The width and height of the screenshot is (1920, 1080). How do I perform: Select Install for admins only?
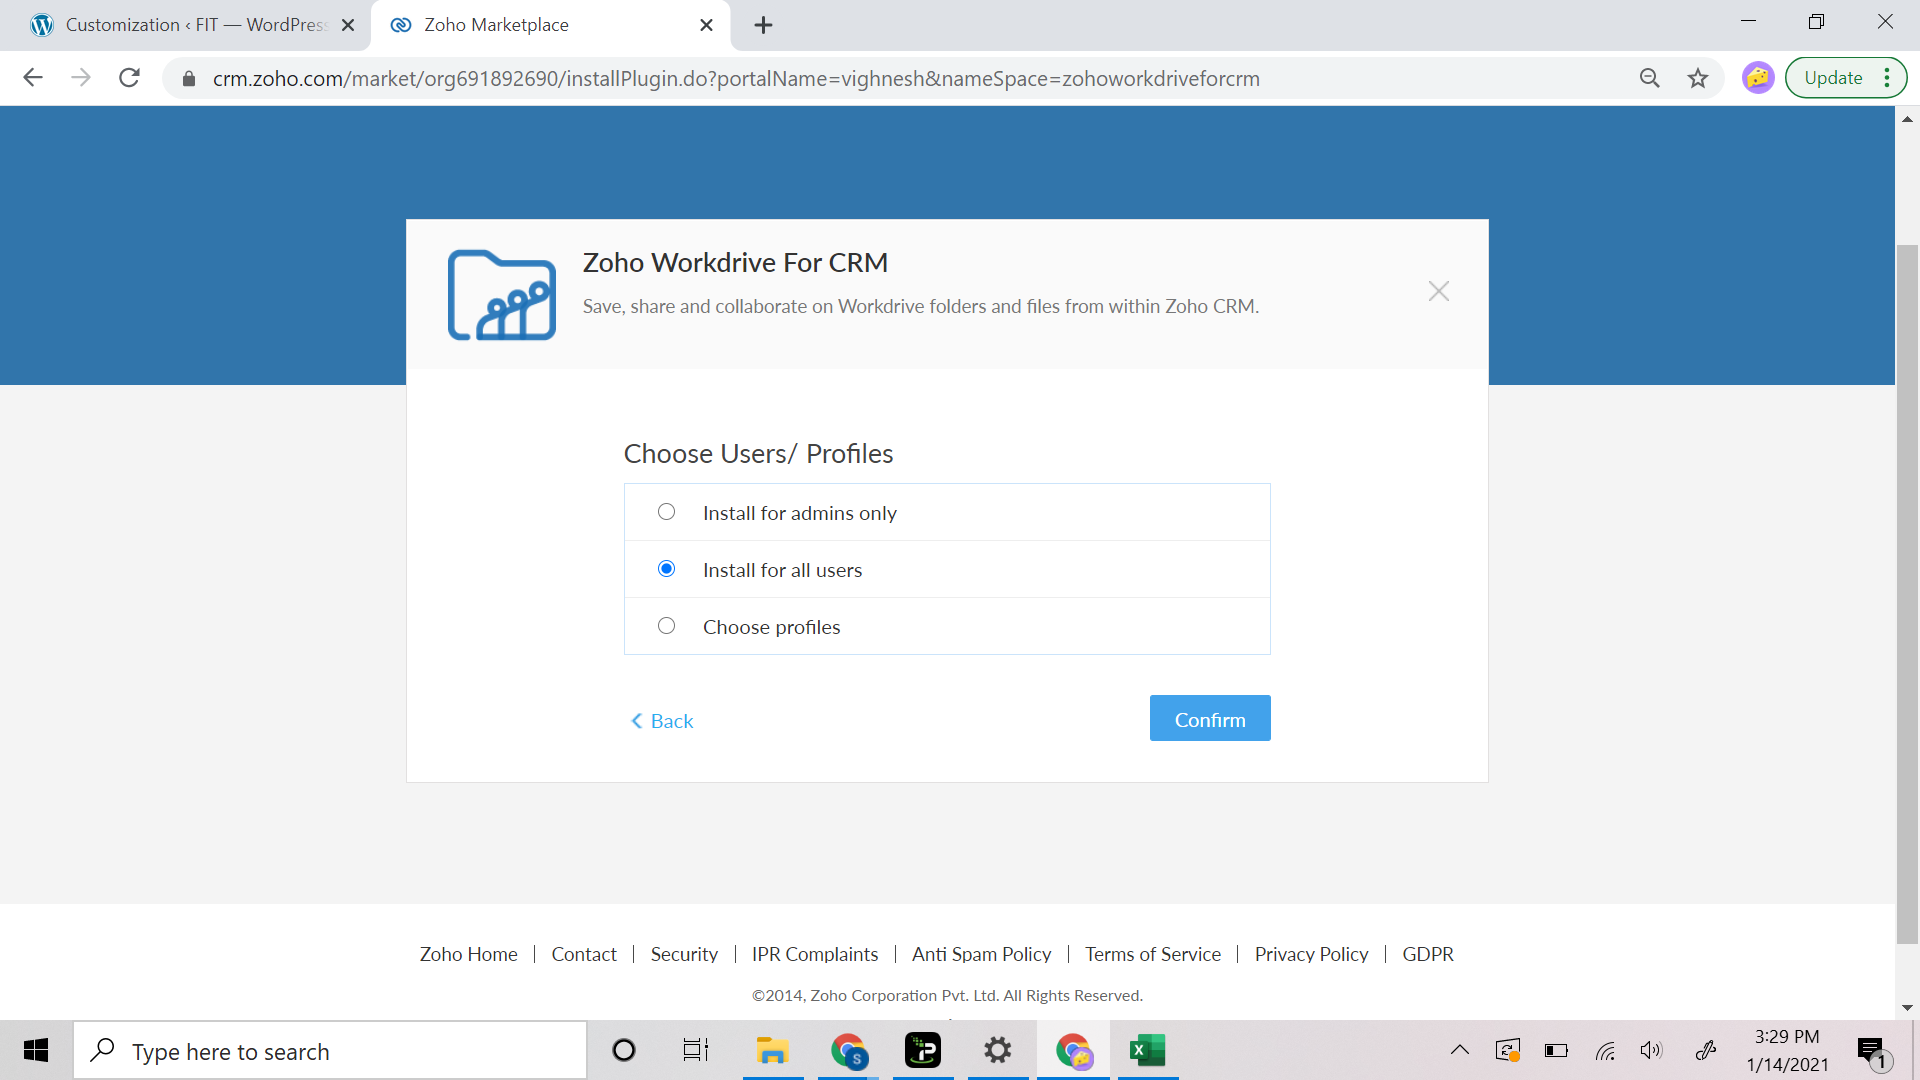pyautogui.click(x=666, y=512)
